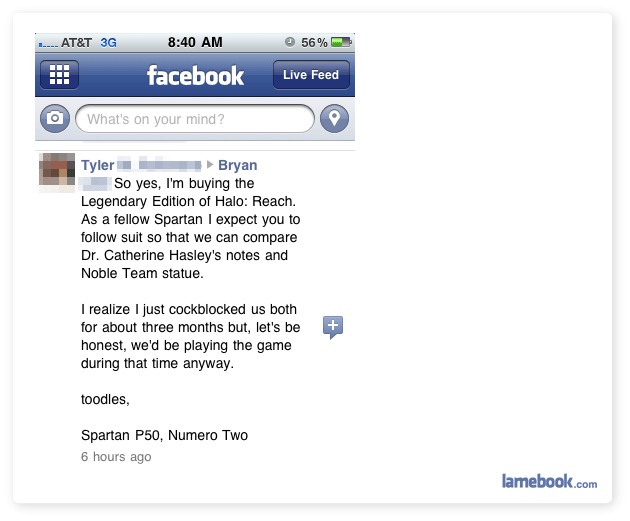Click the "What's on your mind?" field
The height and width of the screenshot is (521, 630).
195,119
